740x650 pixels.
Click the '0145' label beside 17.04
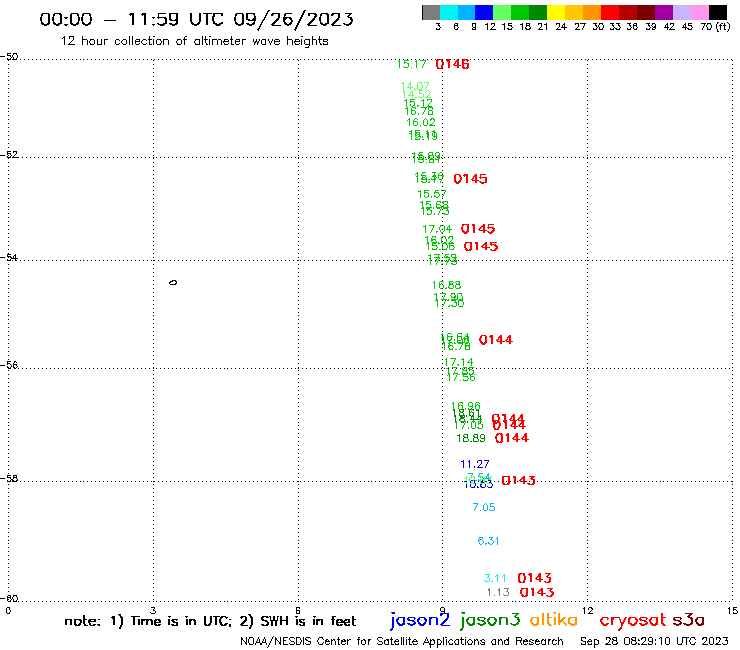[x=478, y=229]
